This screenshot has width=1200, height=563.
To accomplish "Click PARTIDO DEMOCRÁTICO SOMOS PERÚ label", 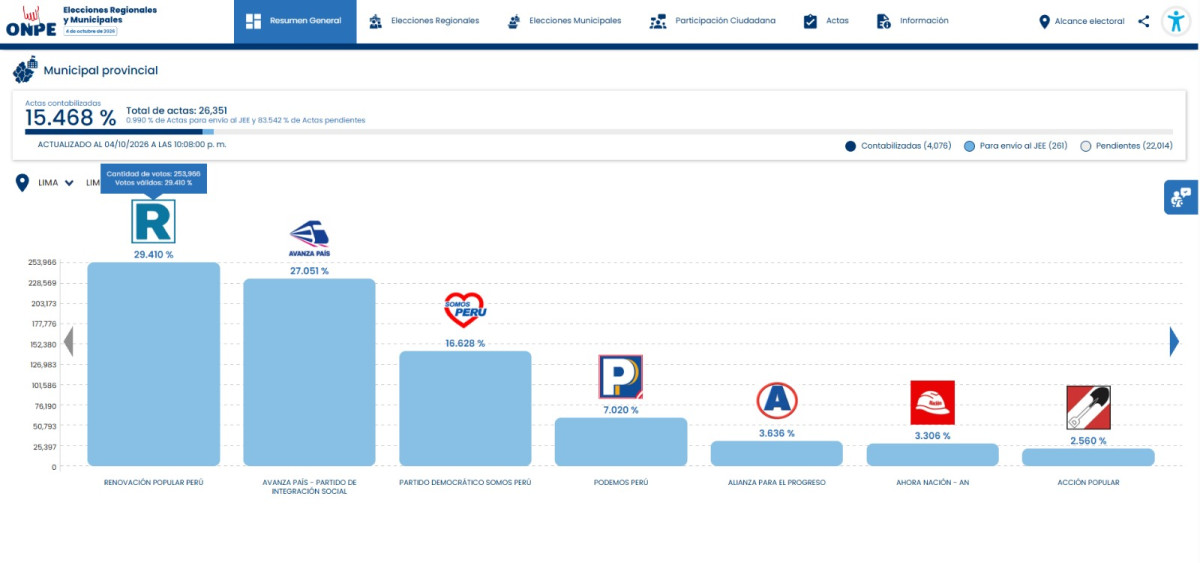I will pos(465,482).
